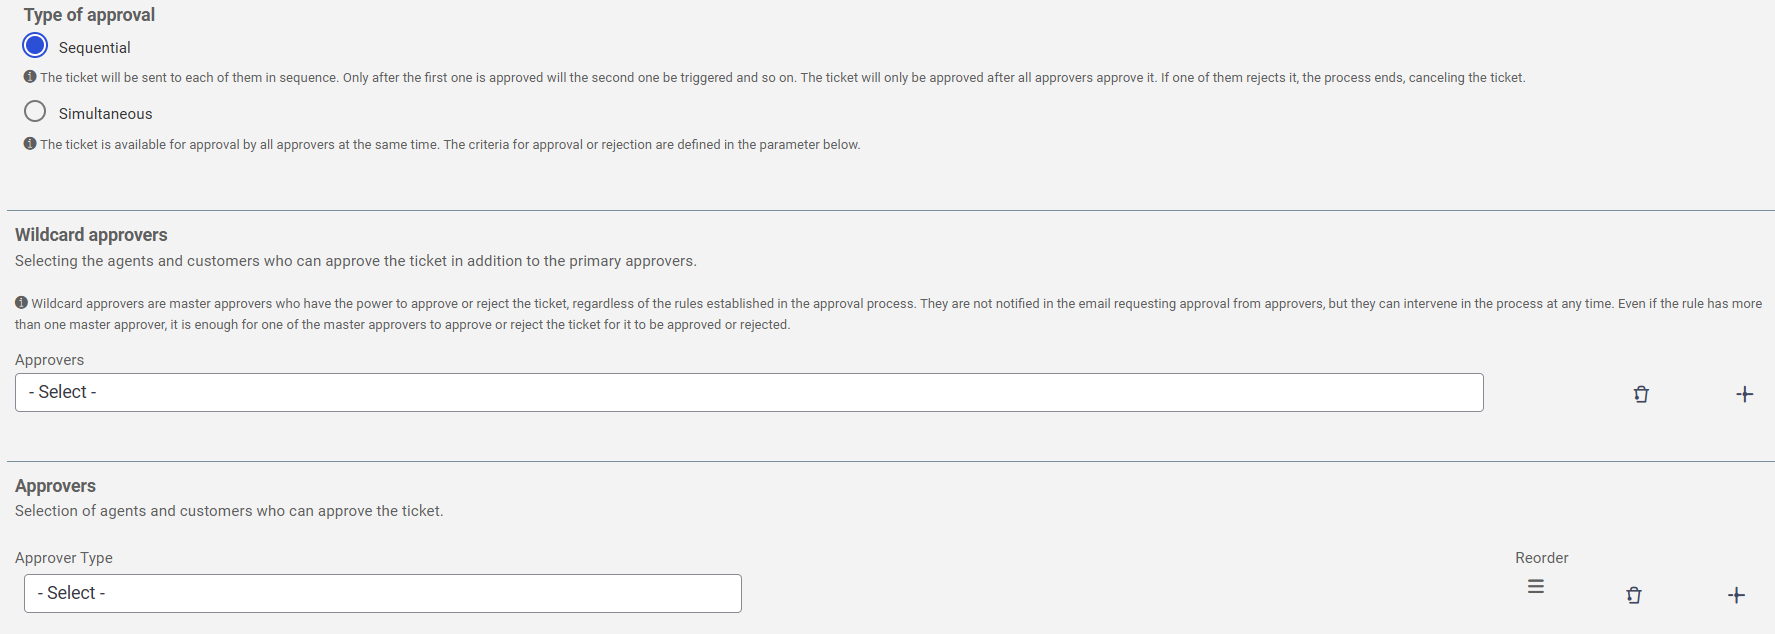1775x634 pixels.
Task: Click the bold Approvers section heading
Action: (x=55, y=486)
